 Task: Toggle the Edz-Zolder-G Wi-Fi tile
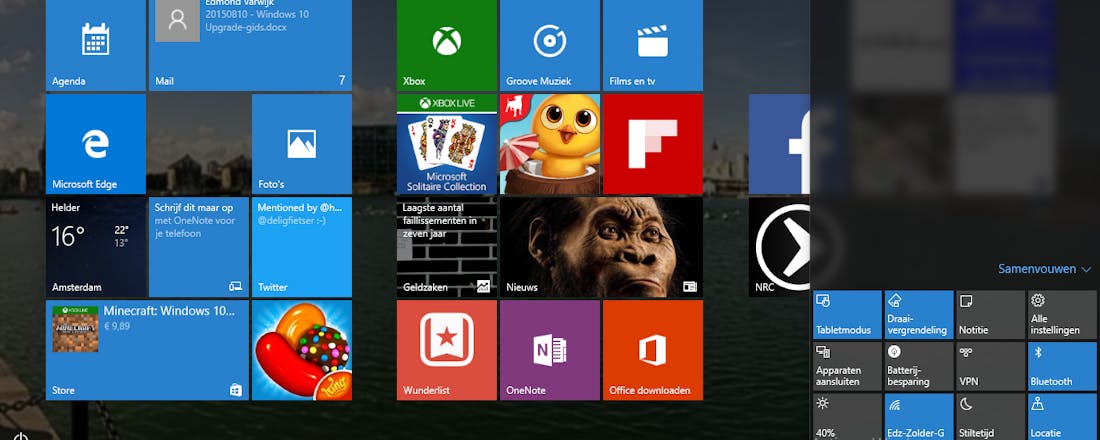[x=919, y=417]
